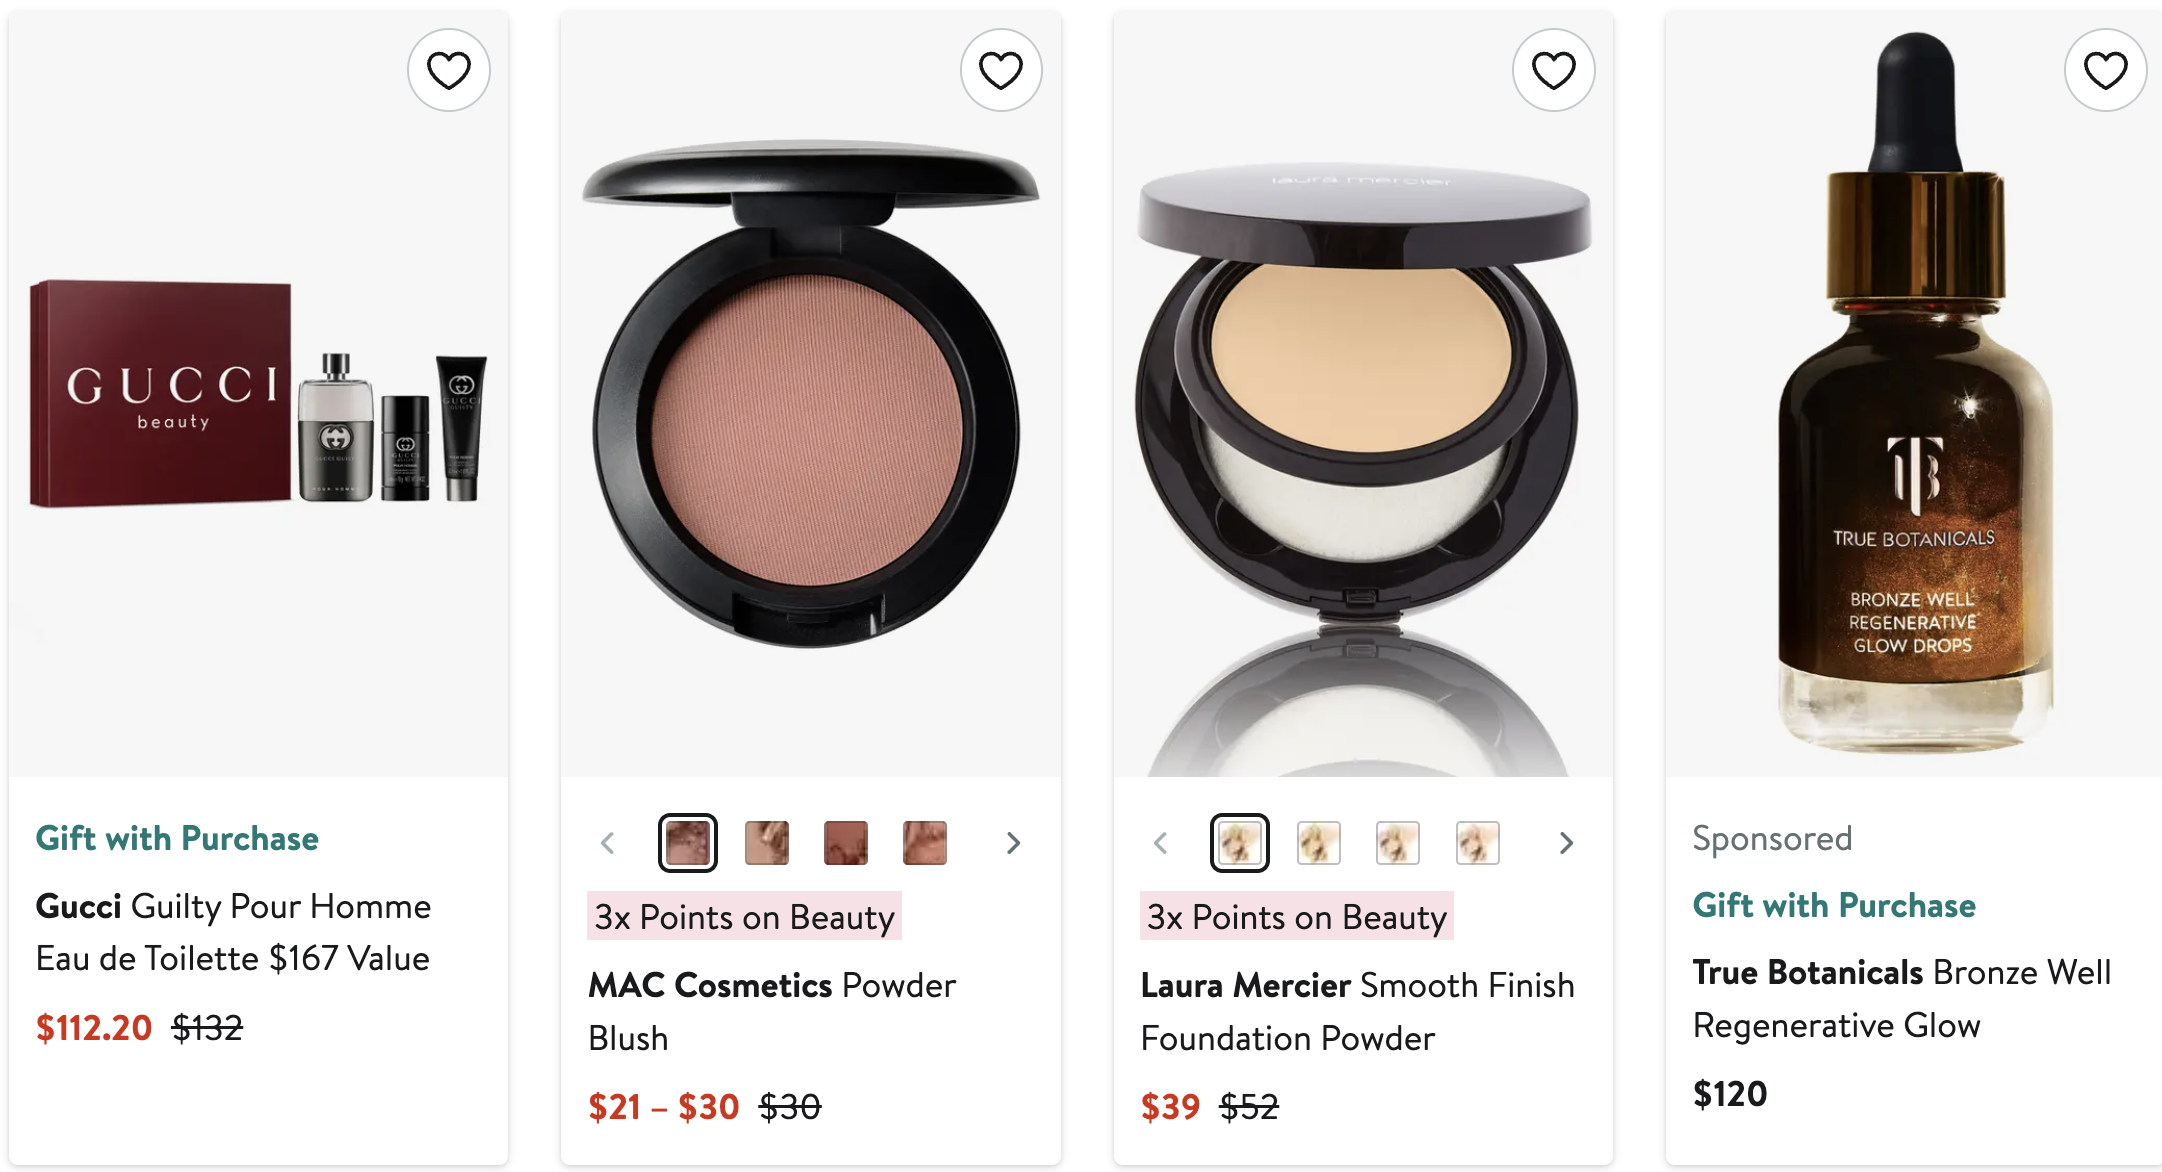Select the first MAC blush shade swatch

[x=688, y=843]
